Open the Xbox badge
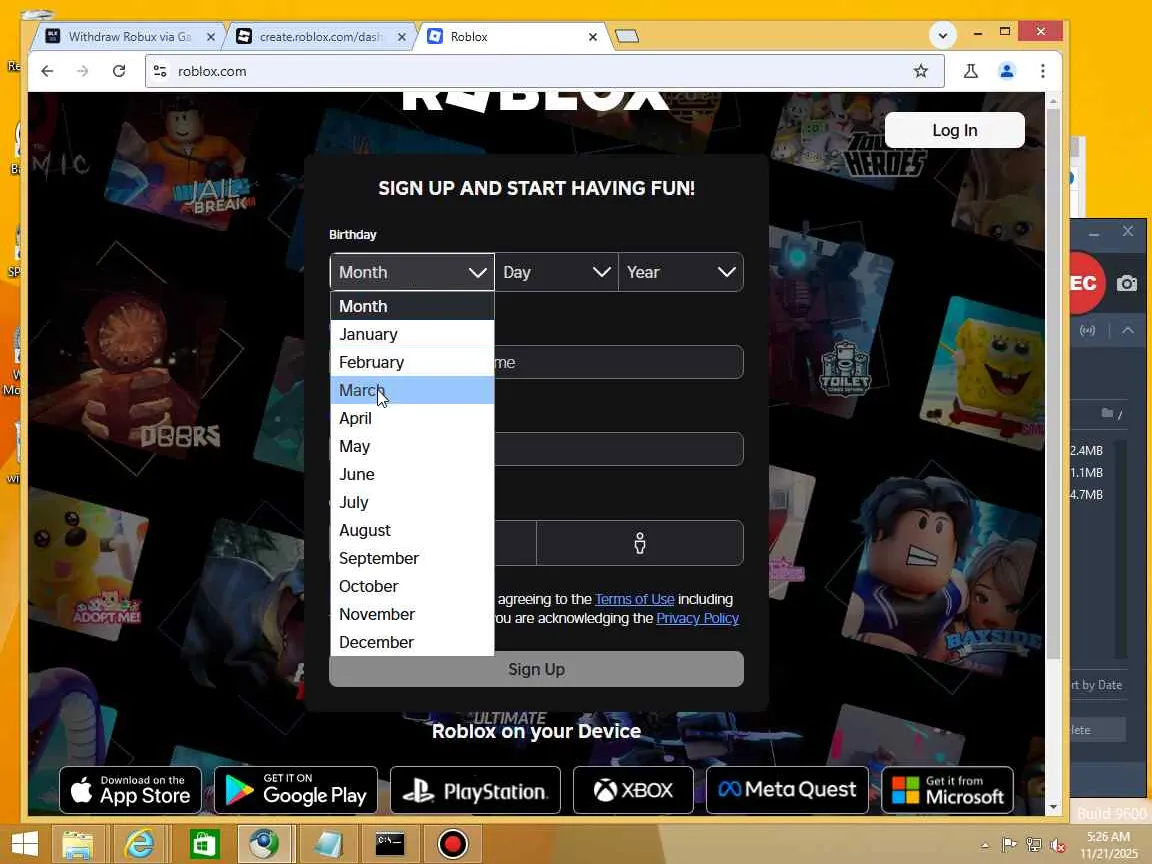Image resolution: width=1152 pixels, height=864 pixels. (x=633, y=790)
